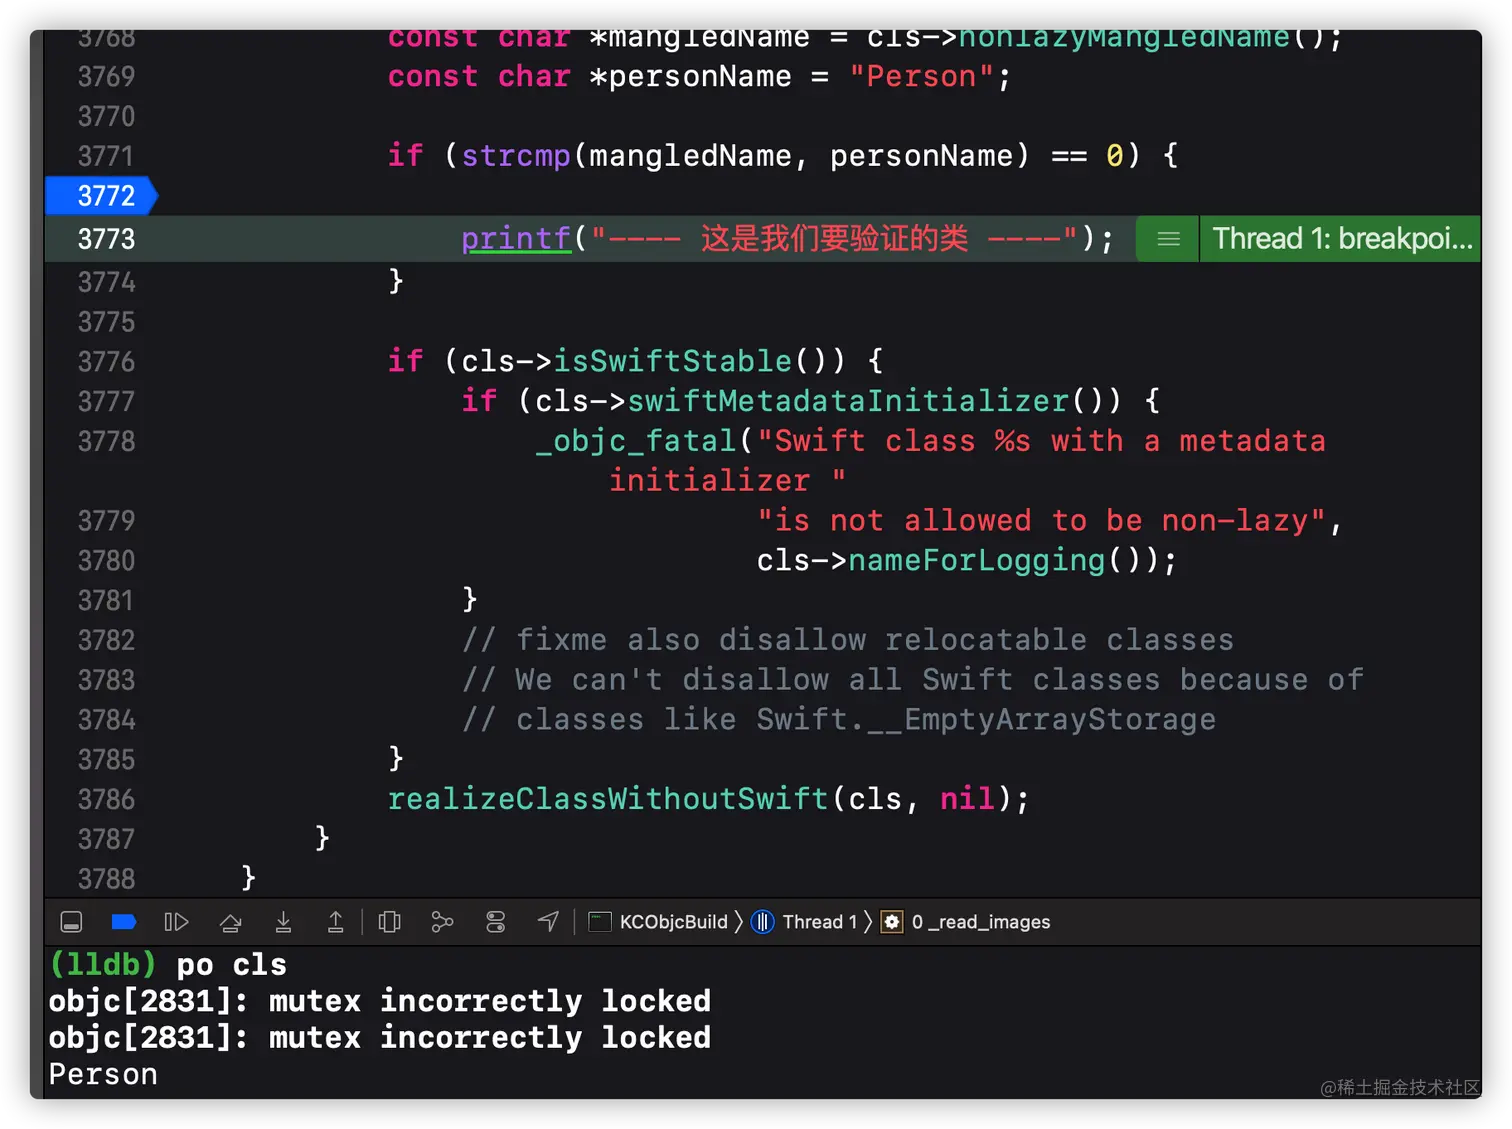Click line number 3786 in the gutter
1512x1129 pixels.
coord(106,799)
